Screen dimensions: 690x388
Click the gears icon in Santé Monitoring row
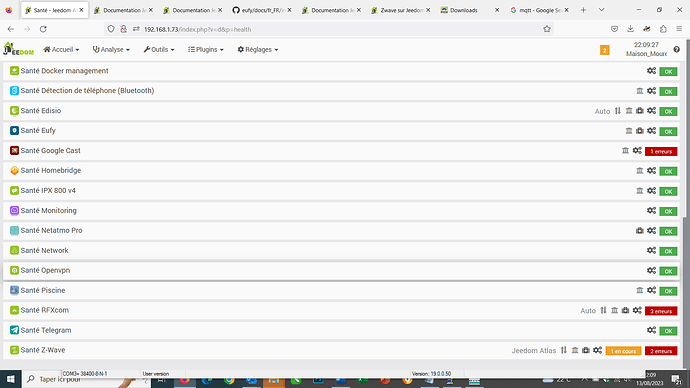(x=651, y=211)
